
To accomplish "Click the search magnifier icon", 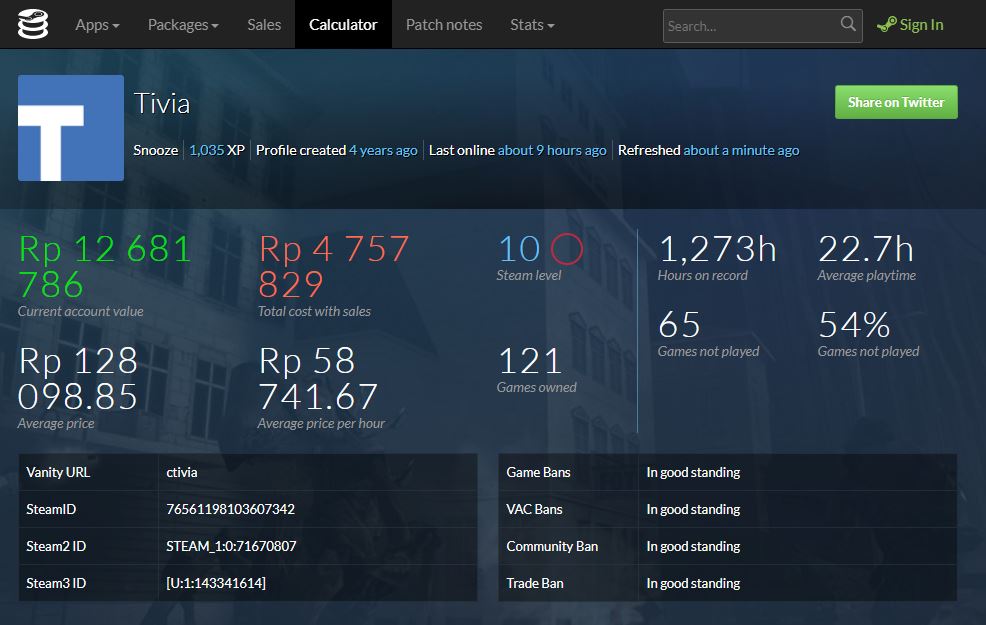I will [x=848, y=24].
